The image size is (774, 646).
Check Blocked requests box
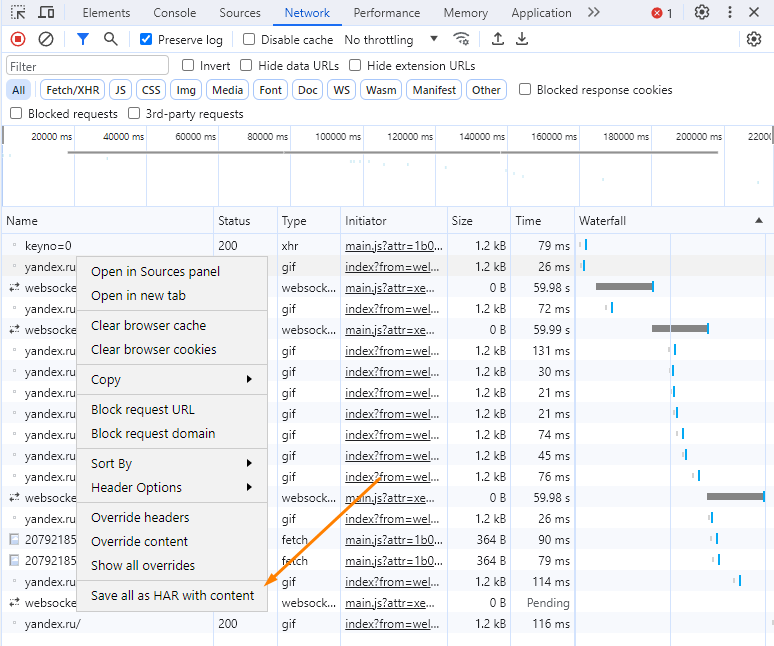coord(16,114)
